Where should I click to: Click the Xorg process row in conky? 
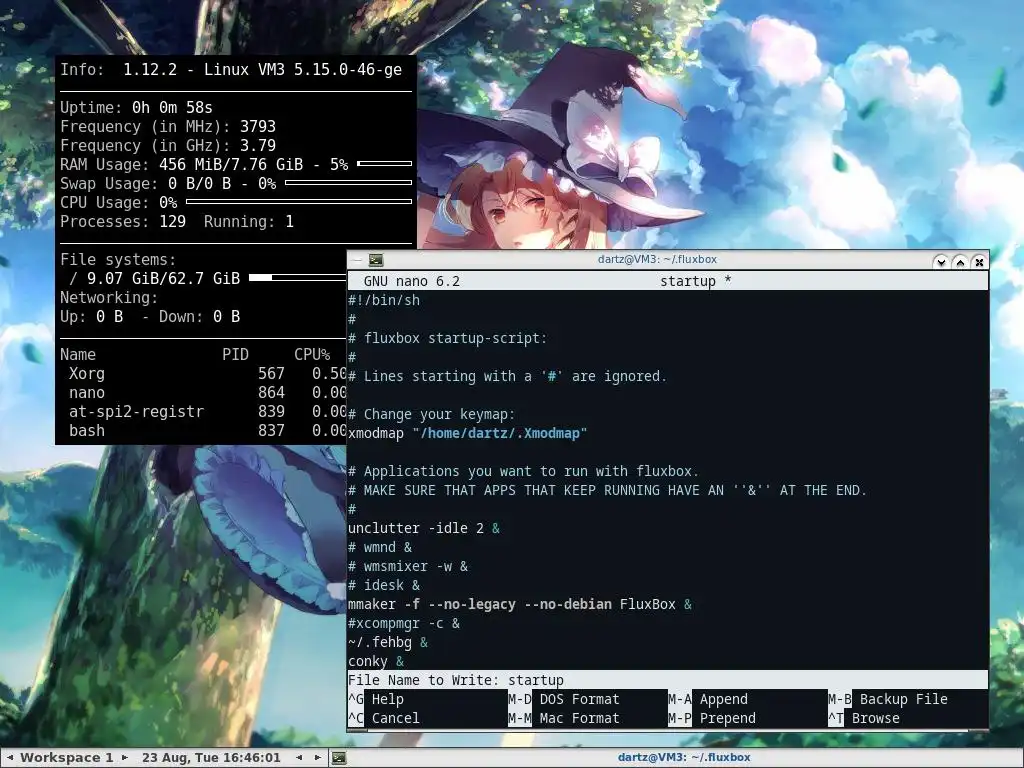tap(203, 374)
